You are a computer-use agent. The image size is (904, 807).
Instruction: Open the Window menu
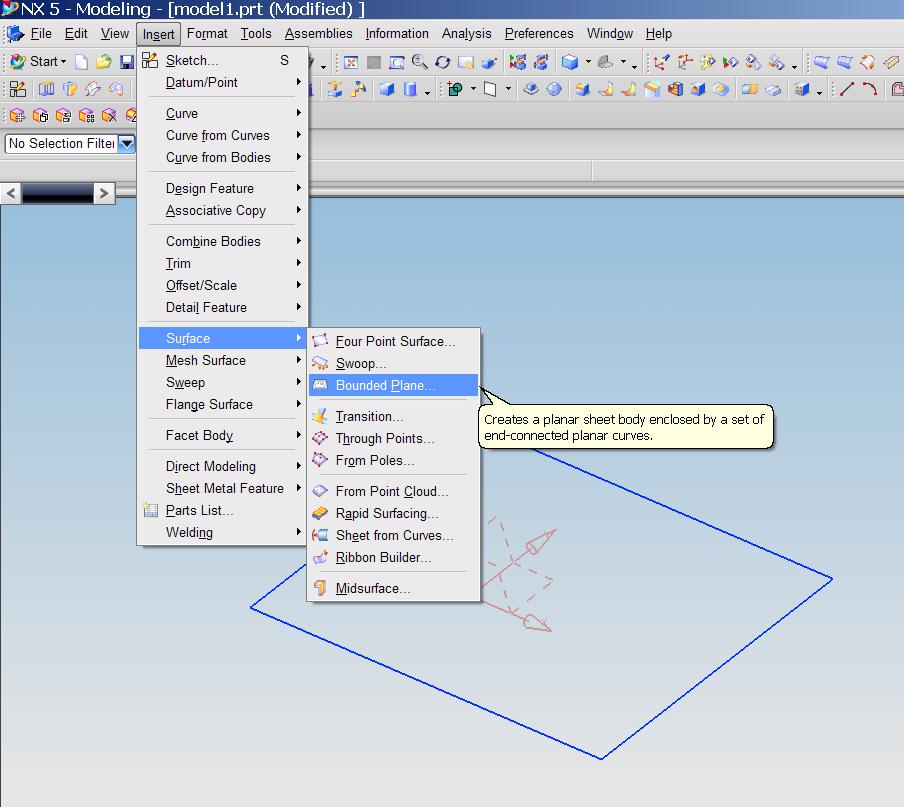point(609,34)
